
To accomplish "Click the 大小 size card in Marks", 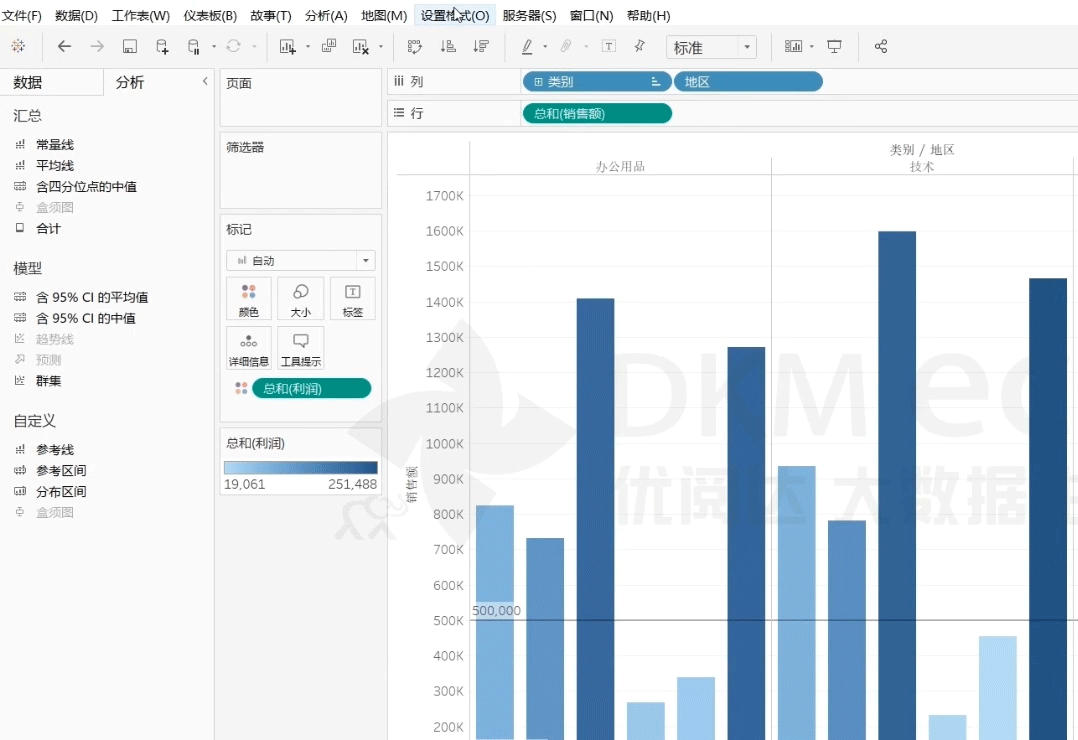I will tap(300, 298).
